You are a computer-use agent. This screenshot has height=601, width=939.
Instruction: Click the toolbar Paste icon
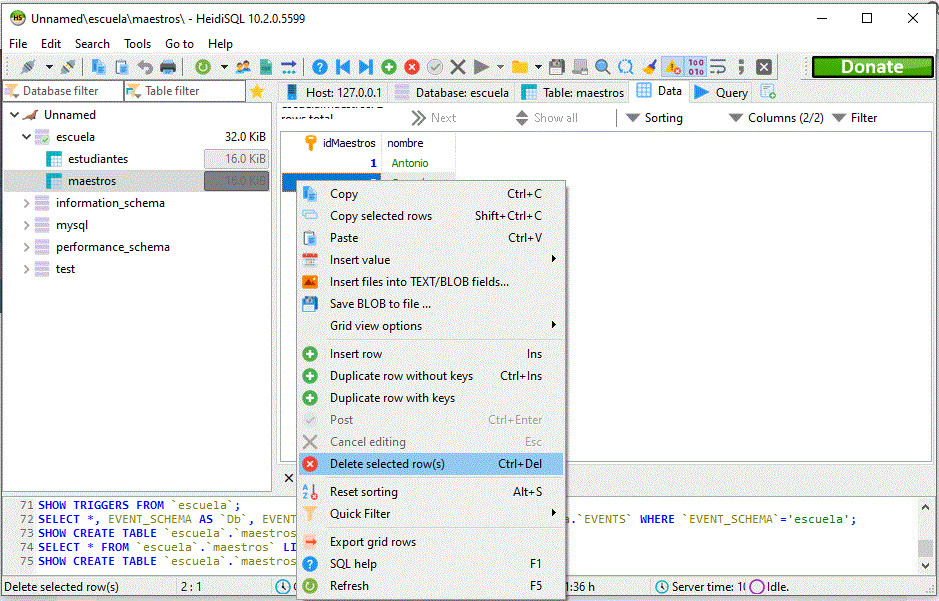click(x=122, y=67)
